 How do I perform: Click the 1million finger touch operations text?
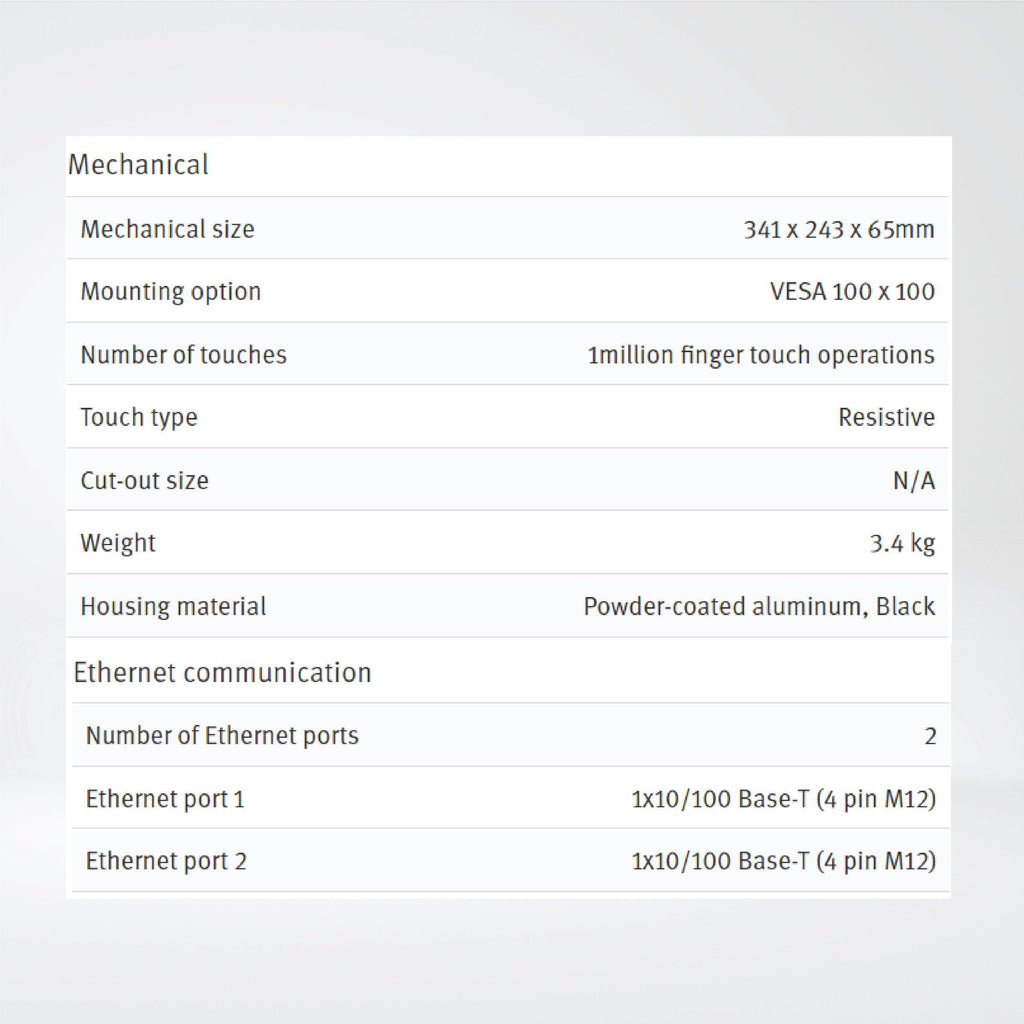761,355
